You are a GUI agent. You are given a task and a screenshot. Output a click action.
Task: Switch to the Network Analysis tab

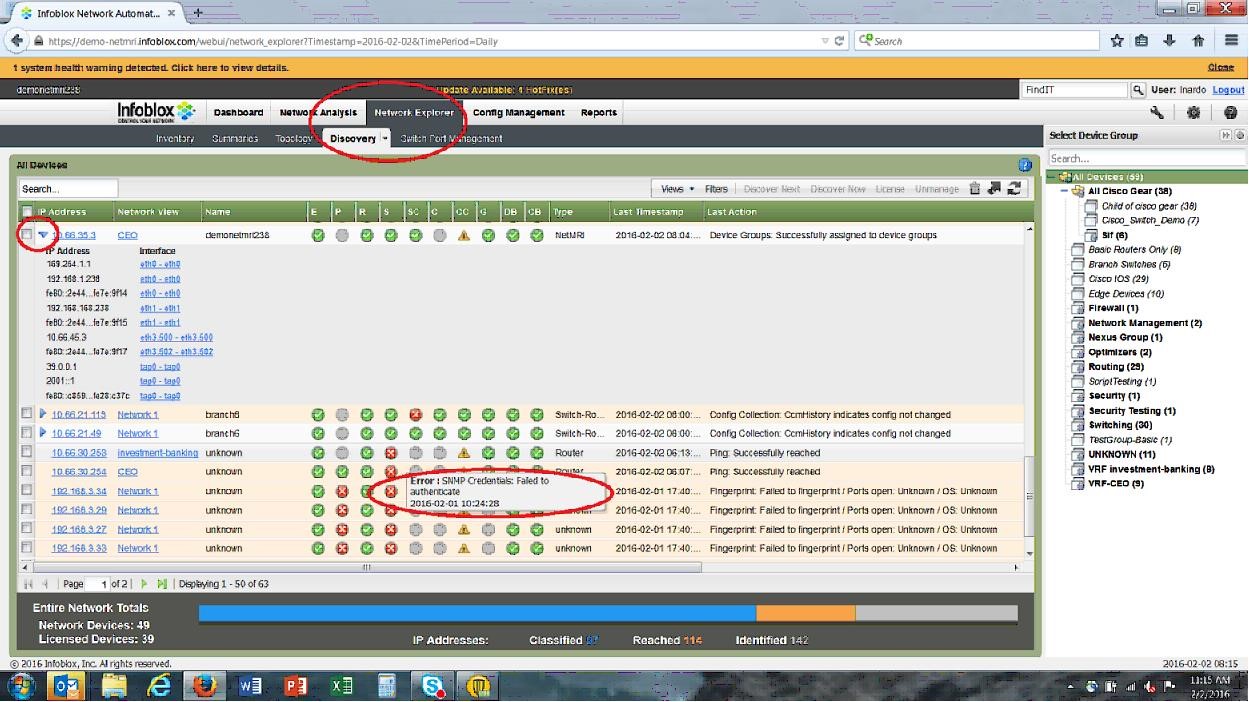[319, 112]
